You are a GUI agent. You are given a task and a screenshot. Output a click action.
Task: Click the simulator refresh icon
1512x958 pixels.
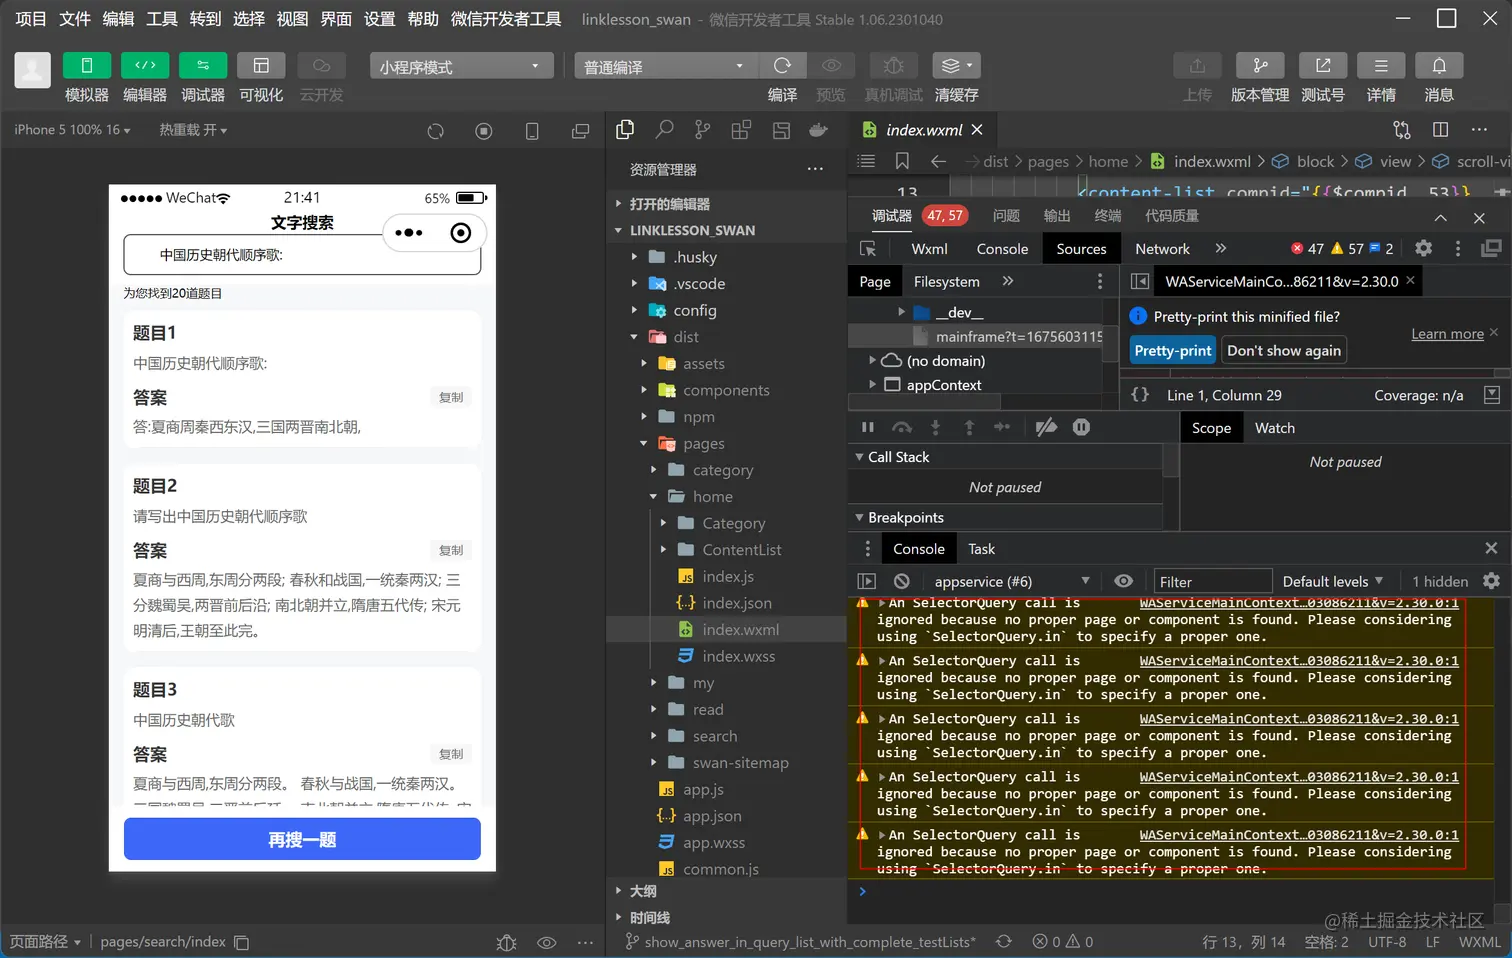click(435, 131)
